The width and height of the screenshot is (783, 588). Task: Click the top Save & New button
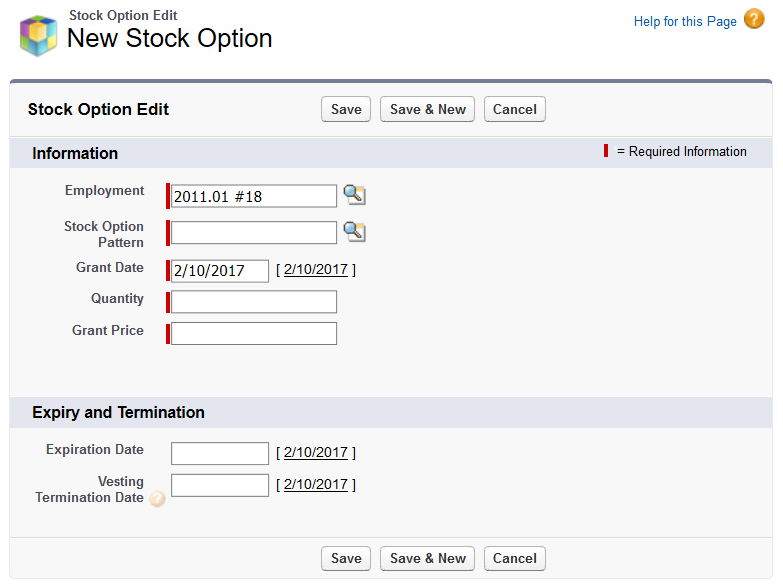428,109
